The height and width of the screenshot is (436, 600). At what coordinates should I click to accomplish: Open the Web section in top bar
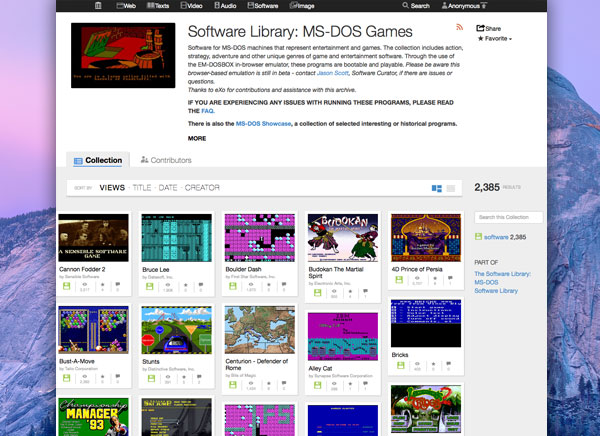(x=126, y=6)
